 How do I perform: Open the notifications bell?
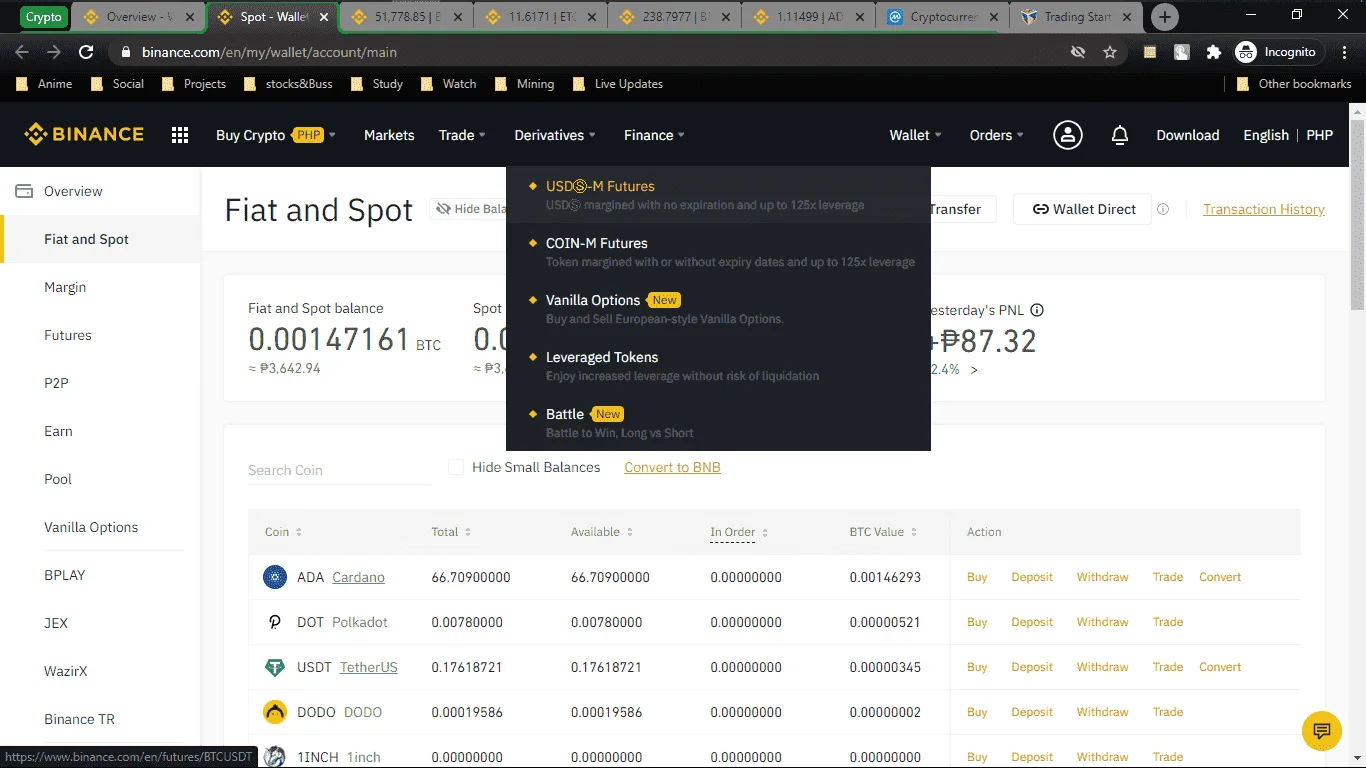pos(1120,135)
